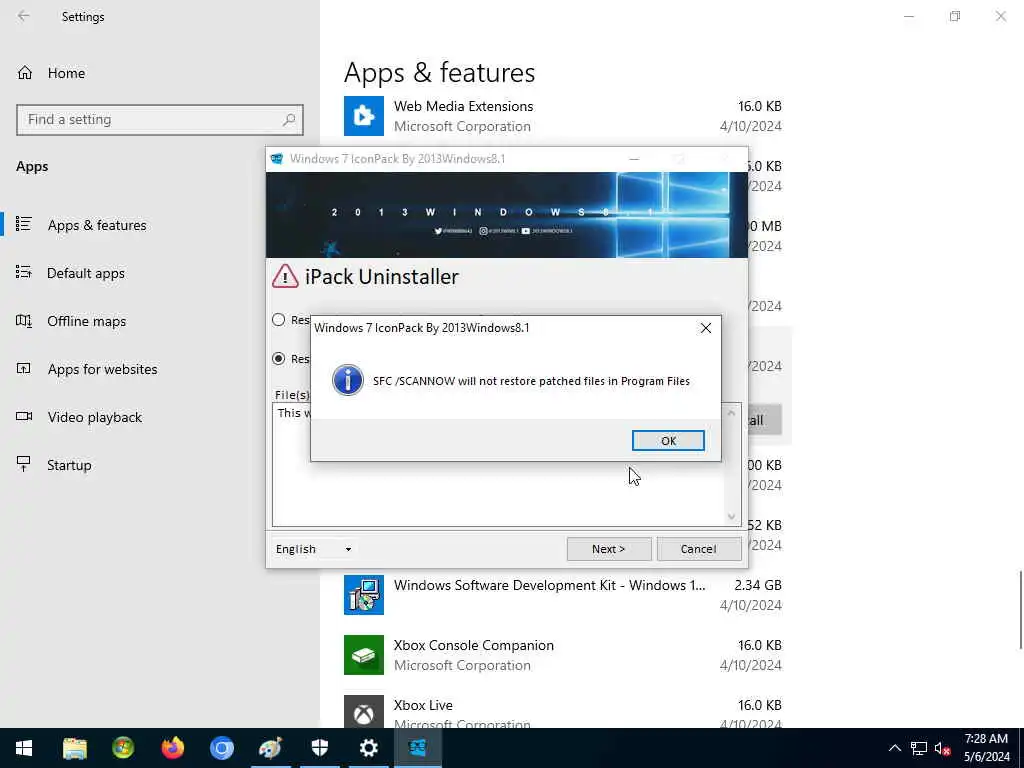Switch to Settings gear in the taskbar

click(x=369, y=748)
